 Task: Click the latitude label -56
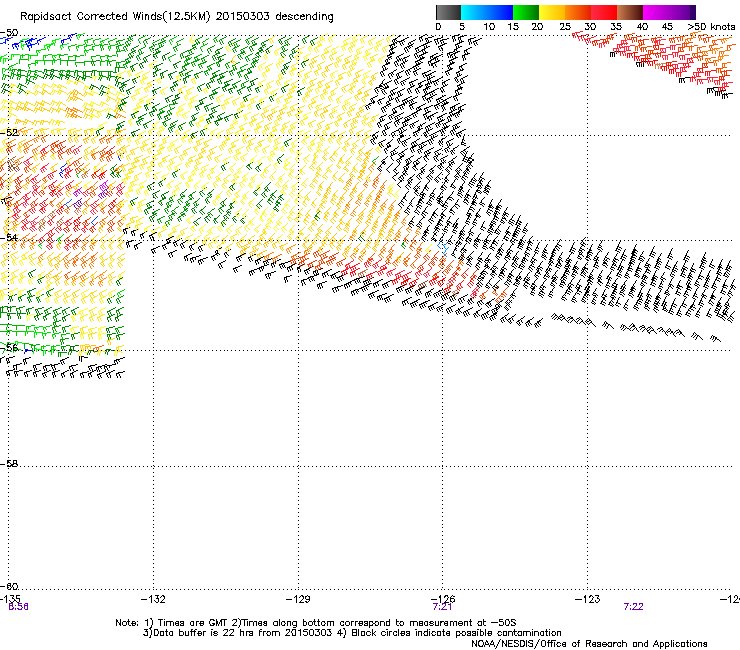coord(9,348)
